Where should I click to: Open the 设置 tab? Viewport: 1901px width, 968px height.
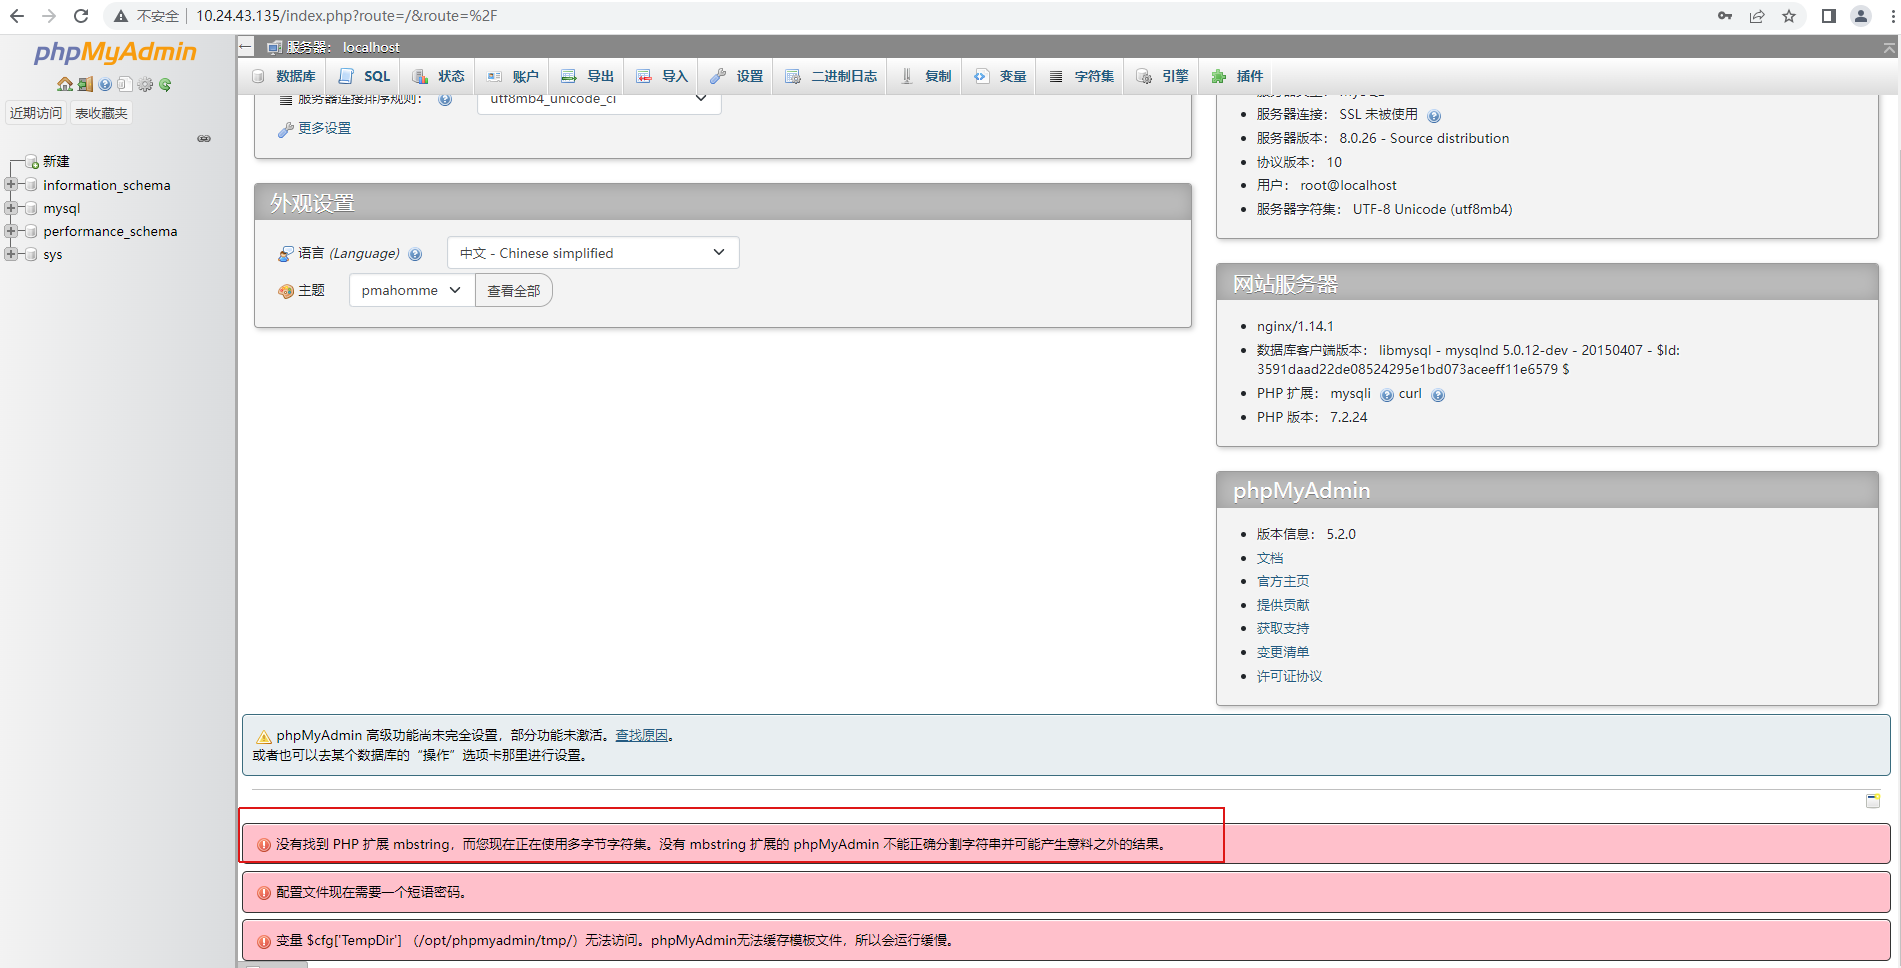tap(737, 76)
